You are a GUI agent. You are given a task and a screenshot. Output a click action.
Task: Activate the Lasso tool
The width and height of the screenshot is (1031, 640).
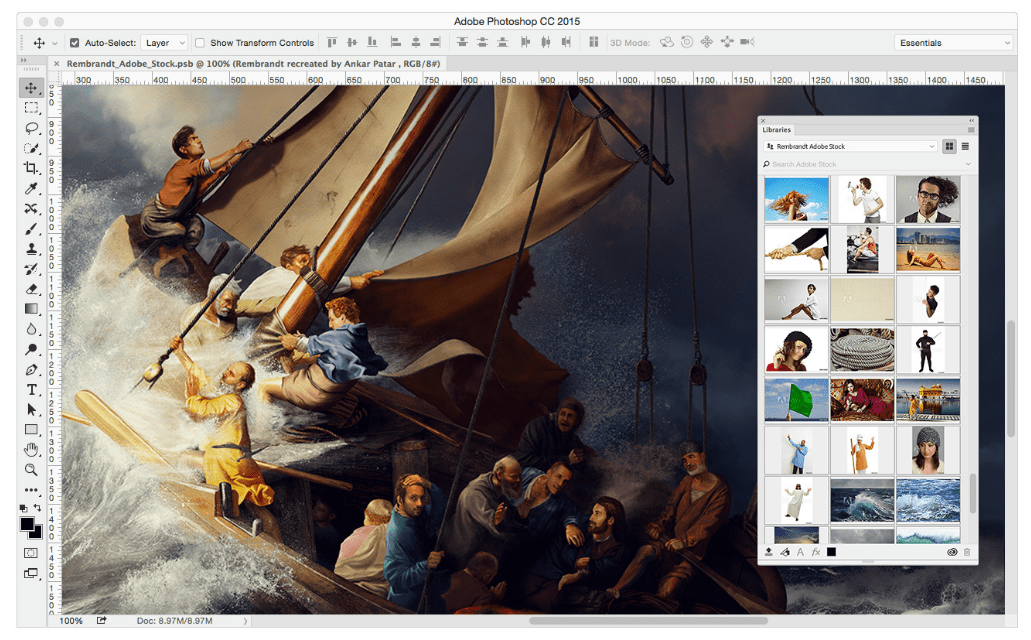(33, 128)
